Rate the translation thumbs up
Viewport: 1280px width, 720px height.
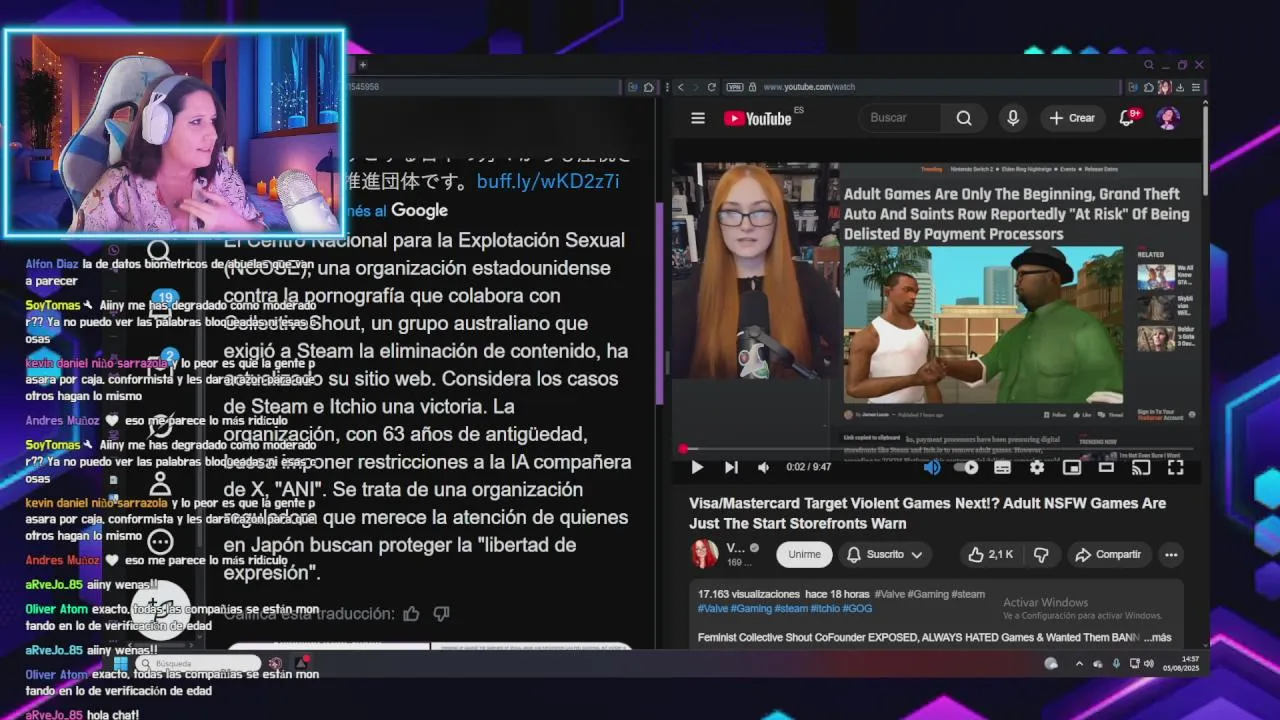pos(411,613)
